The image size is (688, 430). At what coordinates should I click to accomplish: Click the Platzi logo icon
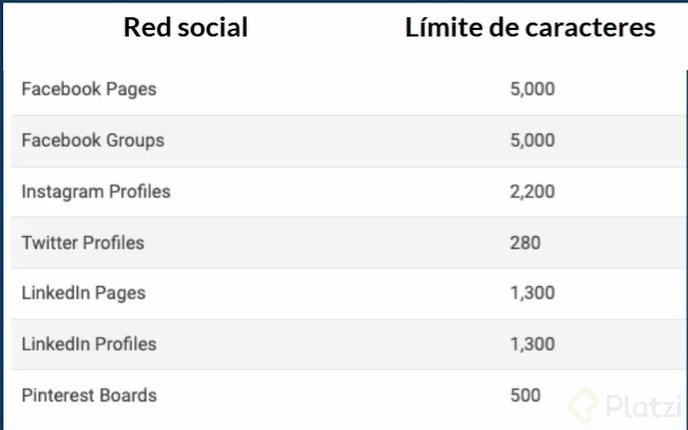click(583, 406)
